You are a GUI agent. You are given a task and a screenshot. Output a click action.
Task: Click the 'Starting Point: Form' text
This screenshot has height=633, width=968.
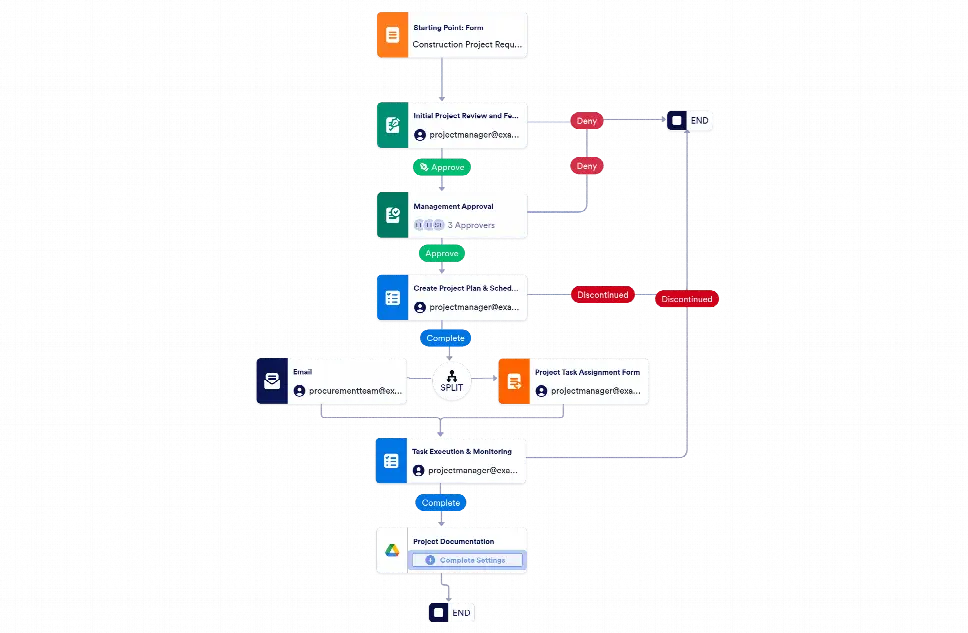[448, 28]
